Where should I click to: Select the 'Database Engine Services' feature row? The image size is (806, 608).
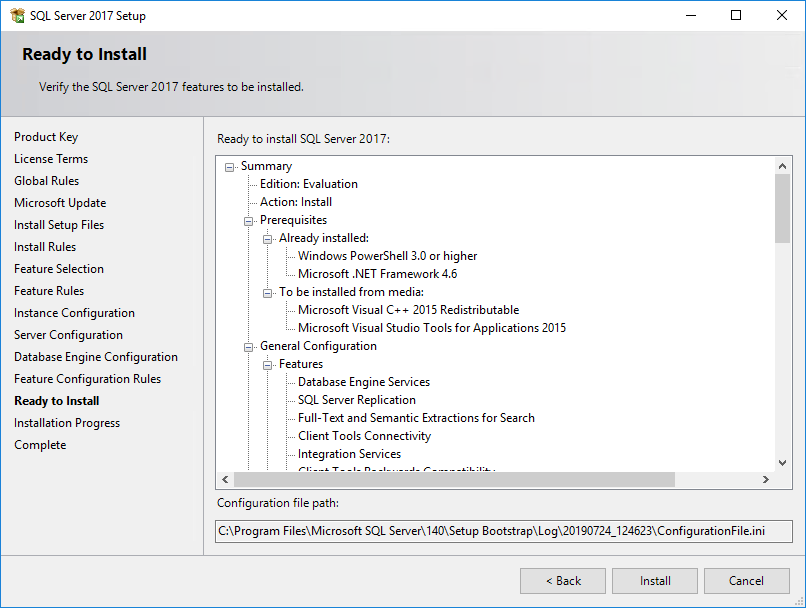pos(364,382)
